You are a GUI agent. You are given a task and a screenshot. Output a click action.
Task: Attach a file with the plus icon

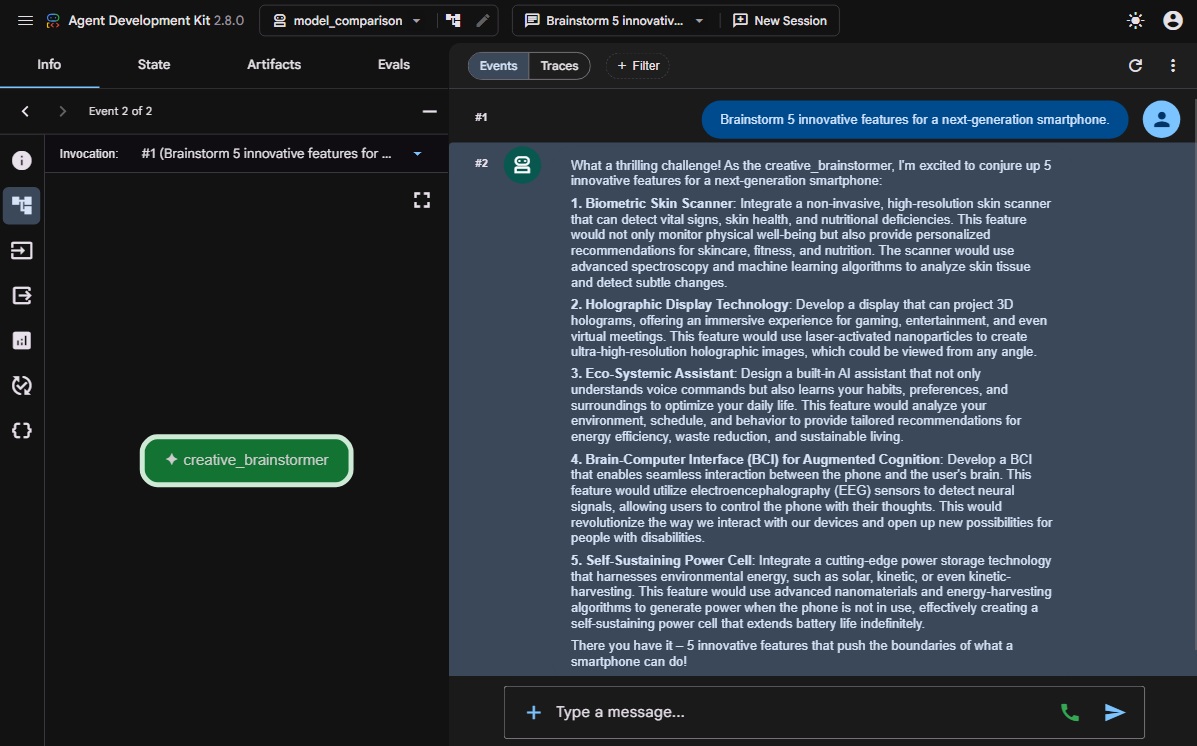coord(534,712)
